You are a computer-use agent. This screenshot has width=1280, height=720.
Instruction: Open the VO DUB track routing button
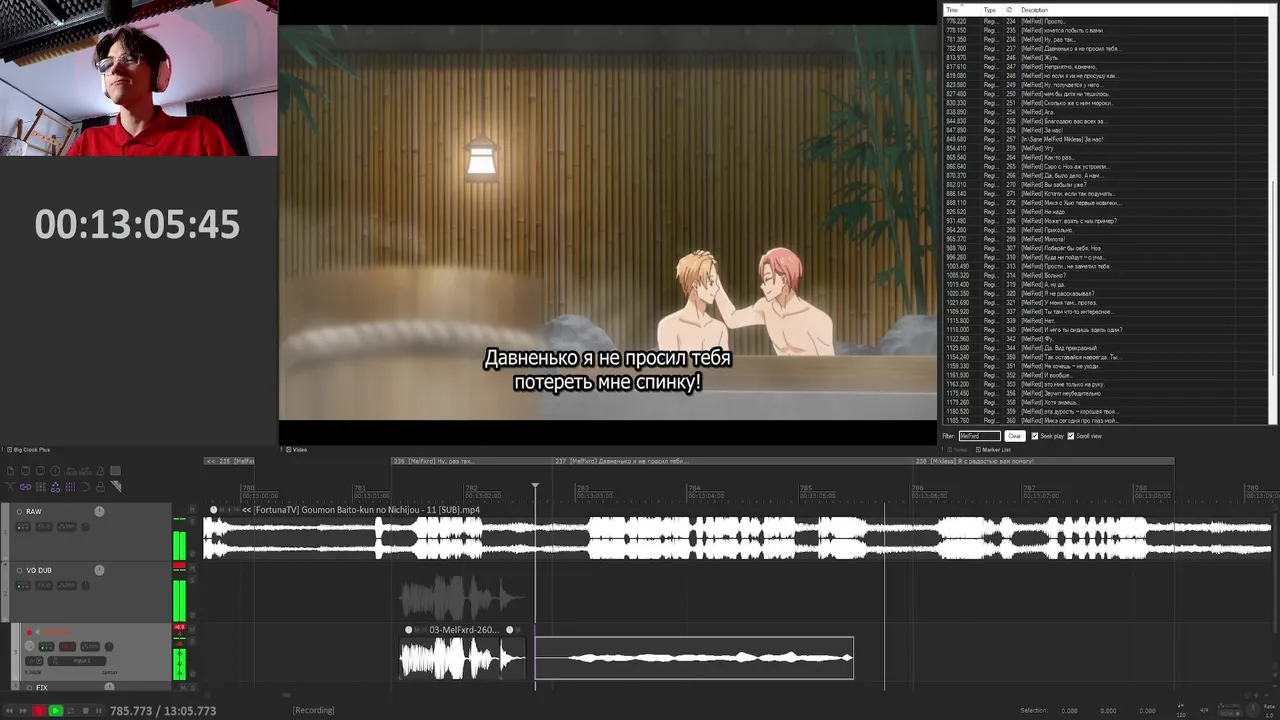(x=23, y=586)
